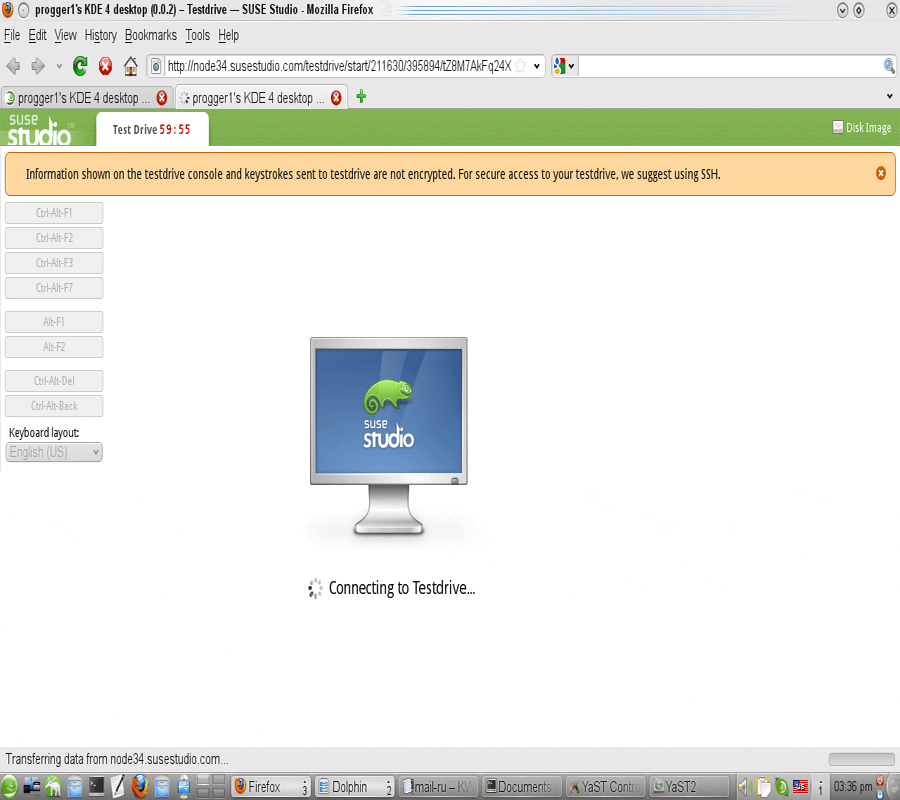Click the Alt-F2 button
This screenshot has height=800, width=900.
(54, 347)
